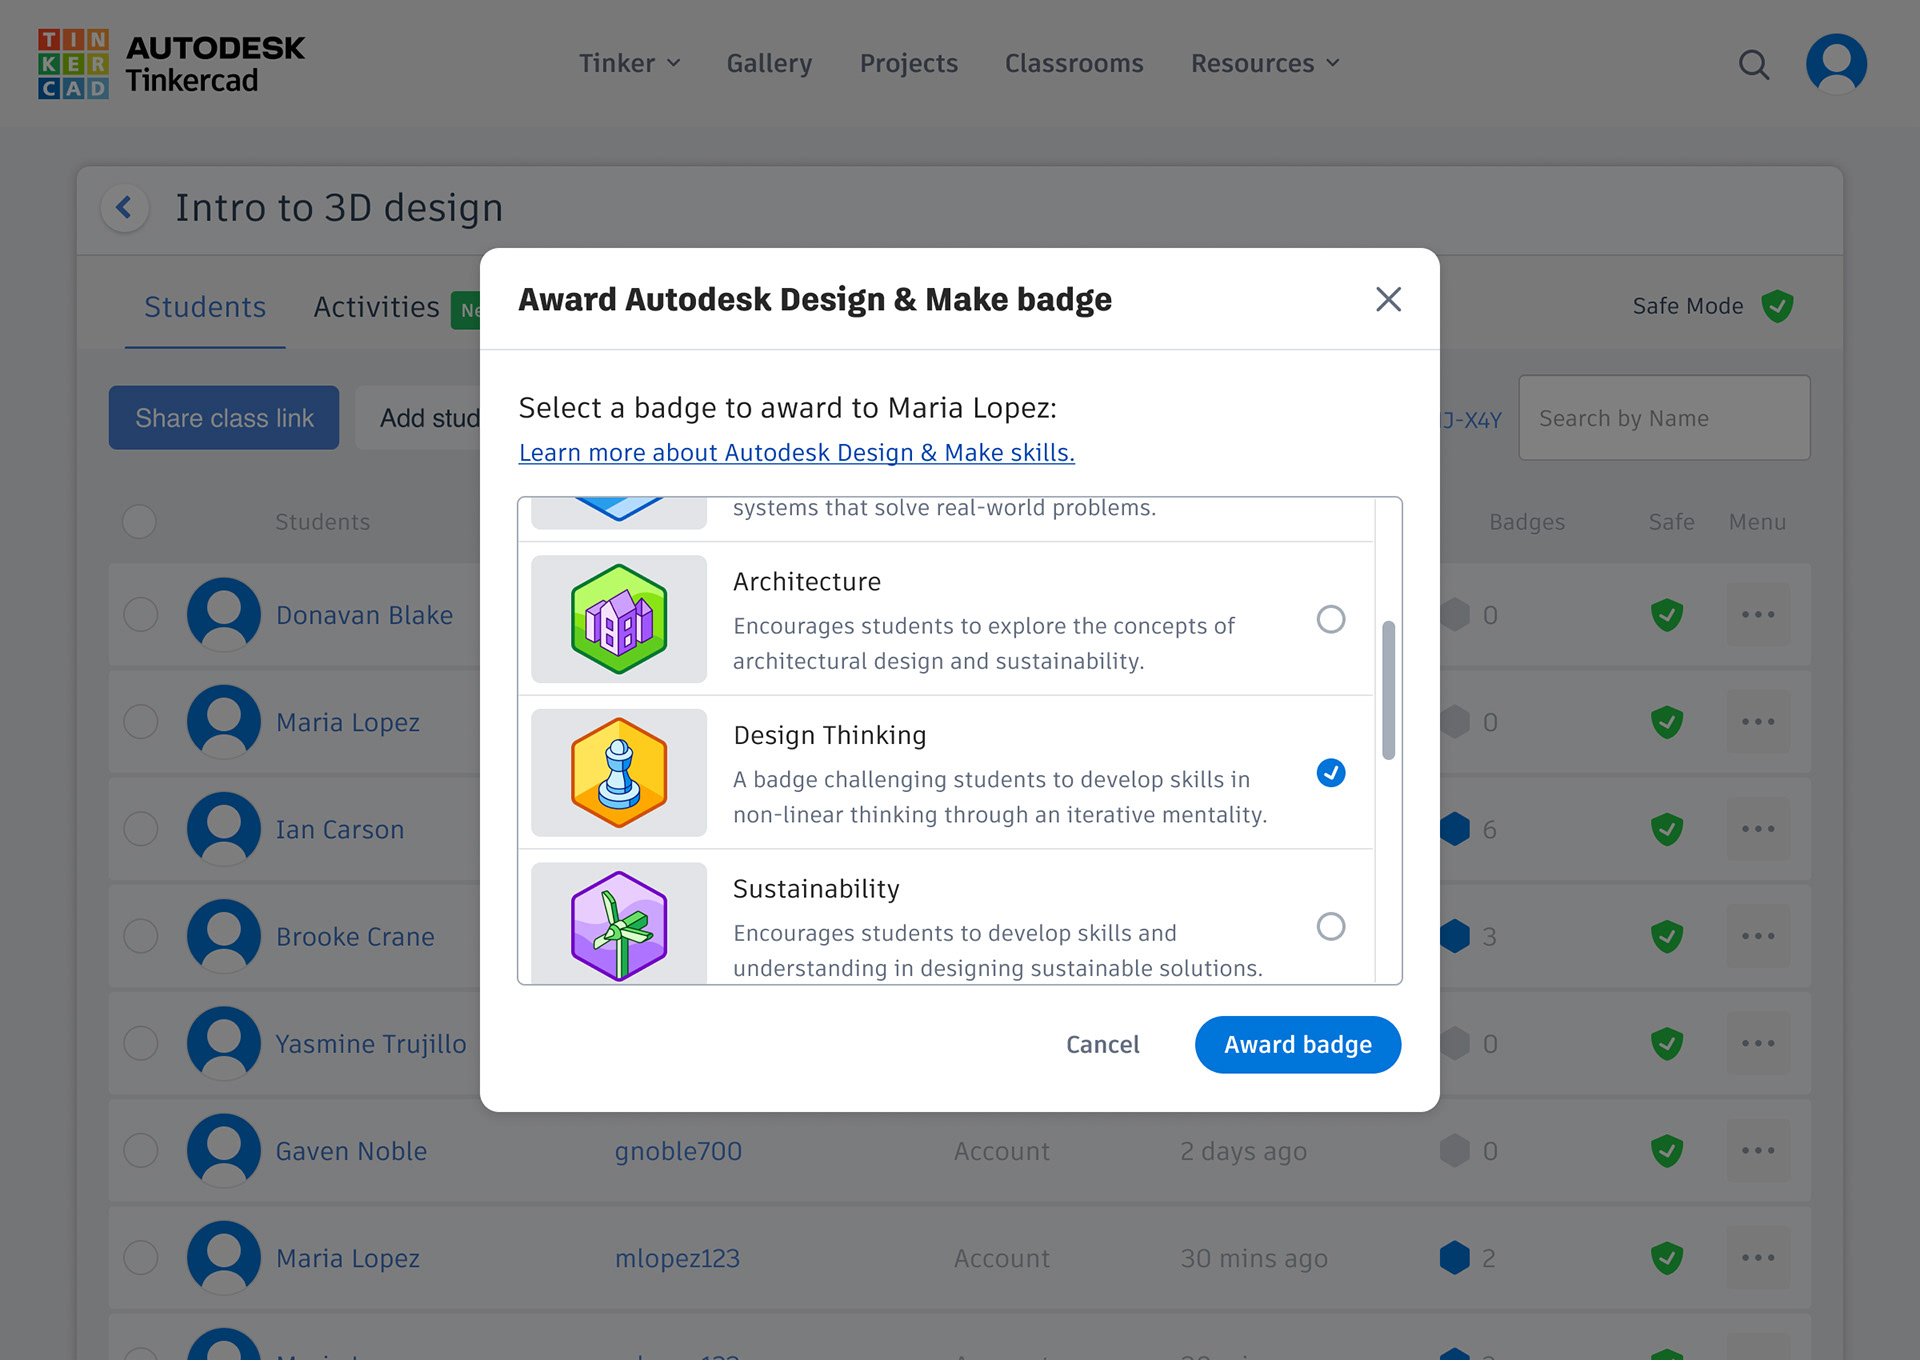Open the Classrooms nav item

click(1073, 64)
